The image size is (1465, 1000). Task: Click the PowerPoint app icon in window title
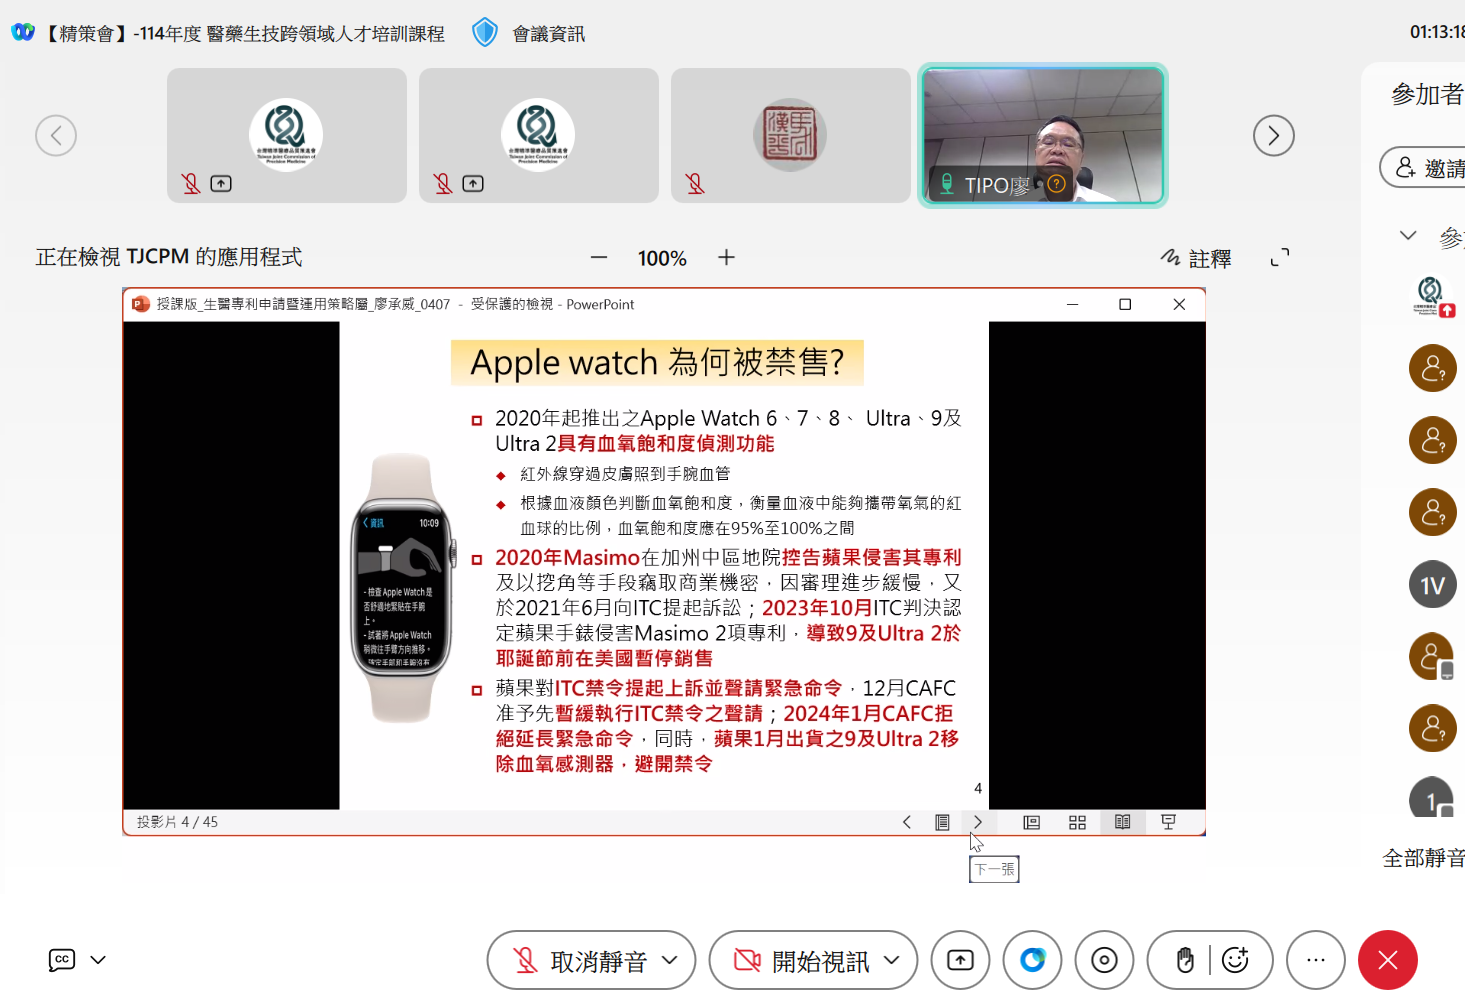pos(141,304)
